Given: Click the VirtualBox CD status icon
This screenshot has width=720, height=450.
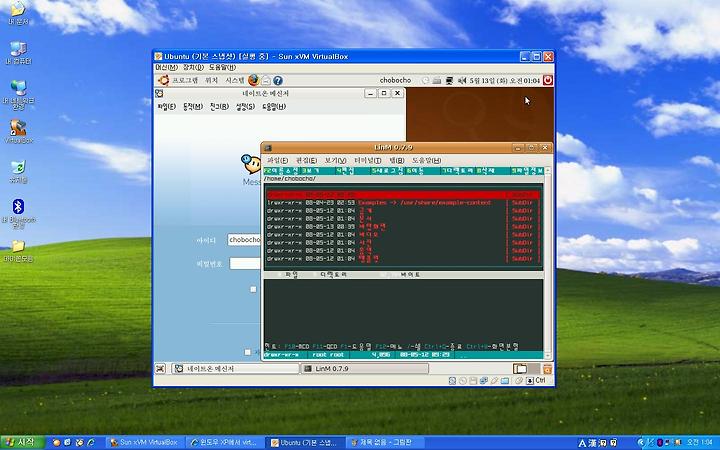Looking at the screenshot, I should pyautogui.click(x=463, y=381).
